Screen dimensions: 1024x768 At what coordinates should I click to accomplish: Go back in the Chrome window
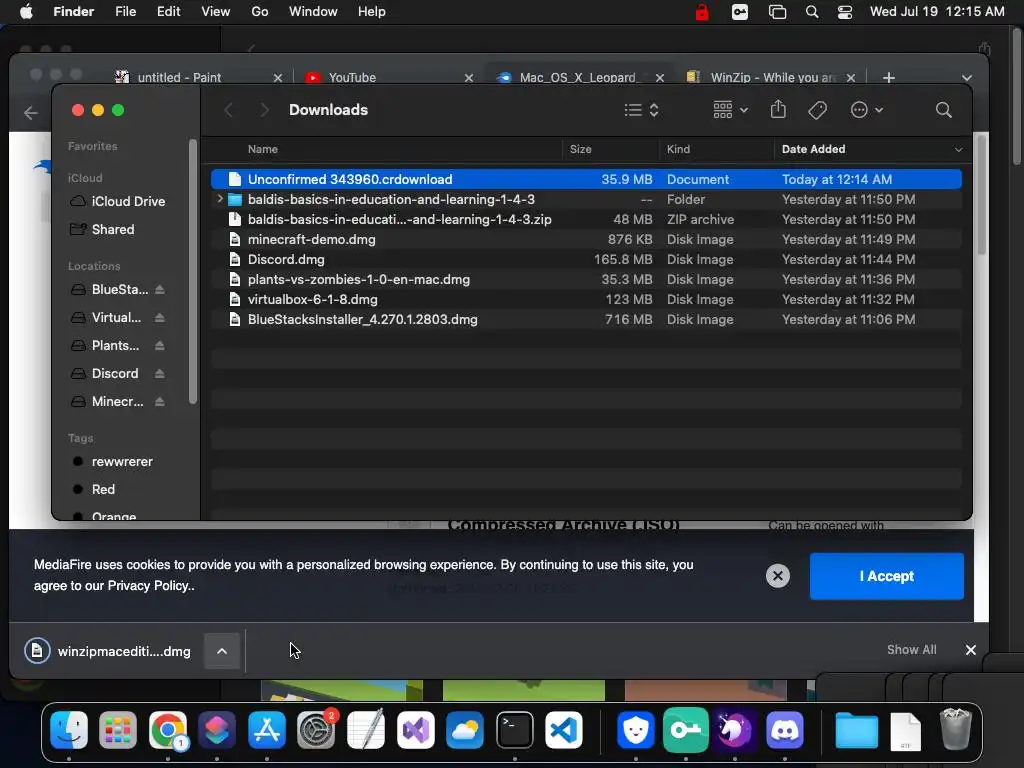(x=31, y=113)
